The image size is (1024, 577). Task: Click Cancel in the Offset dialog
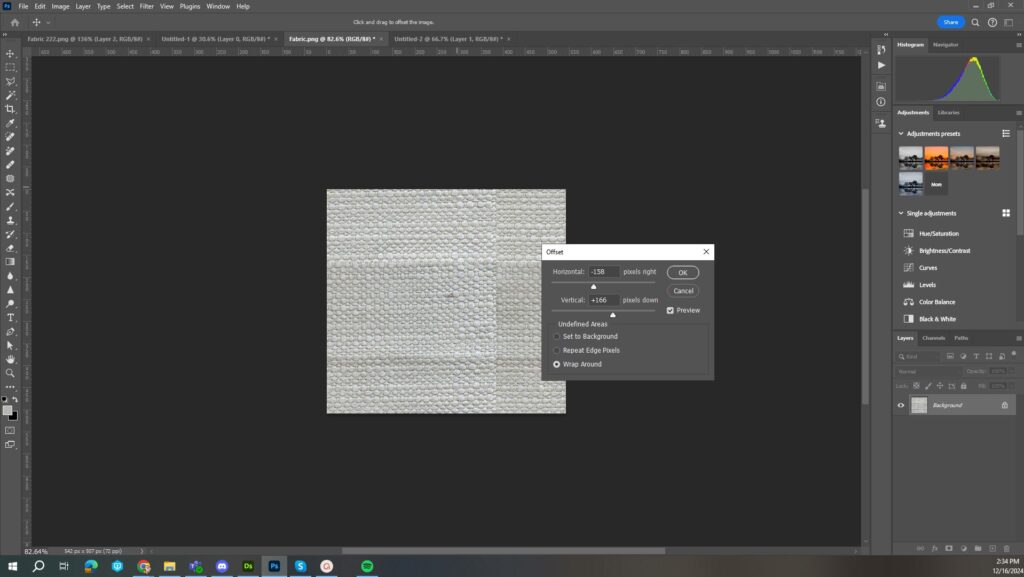point(683,291)
